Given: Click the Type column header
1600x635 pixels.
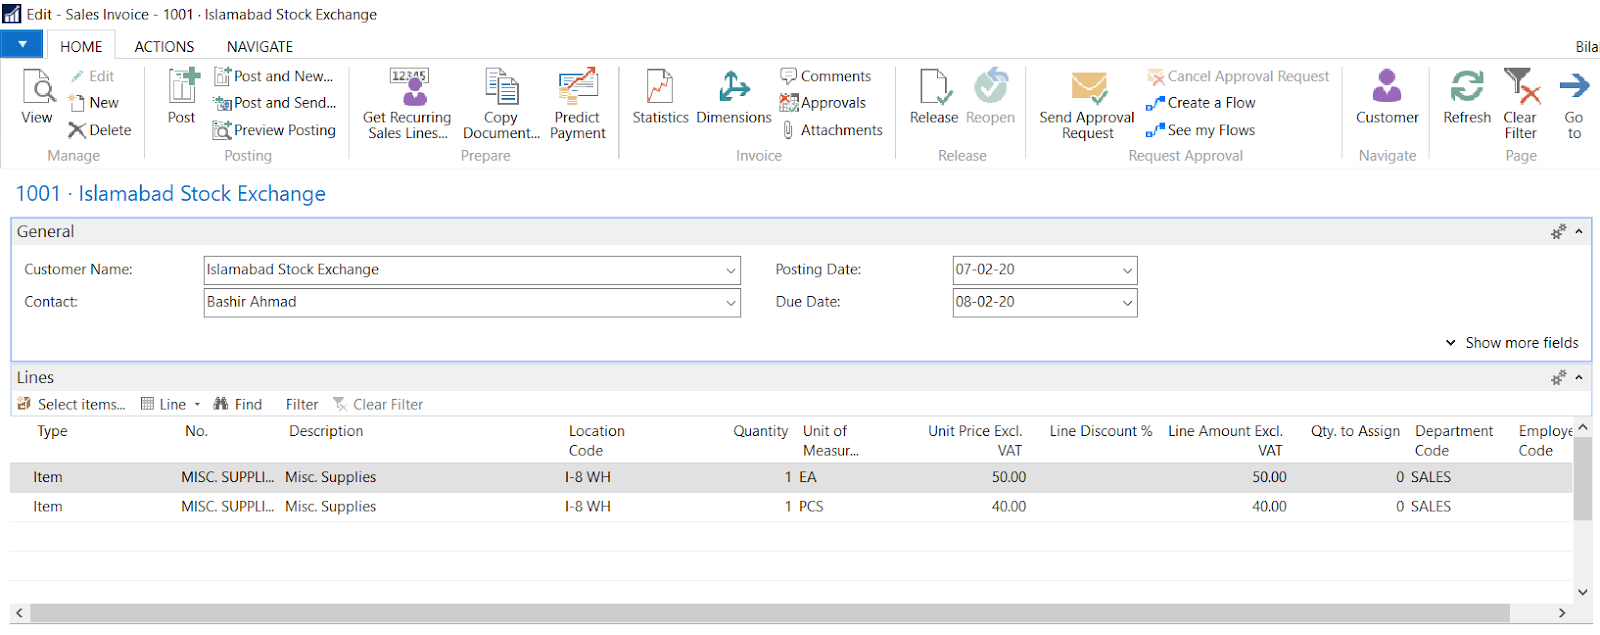Looking at the screenshot, I should tap(52, 431).
